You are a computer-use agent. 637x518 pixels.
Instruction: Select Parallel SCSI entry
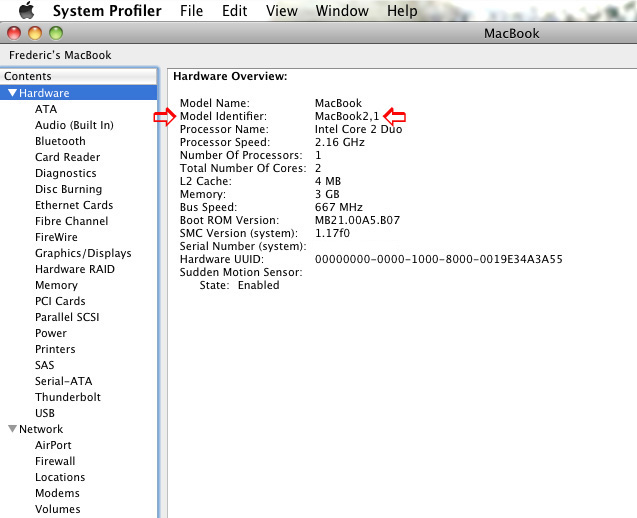(x=67, y=317)
